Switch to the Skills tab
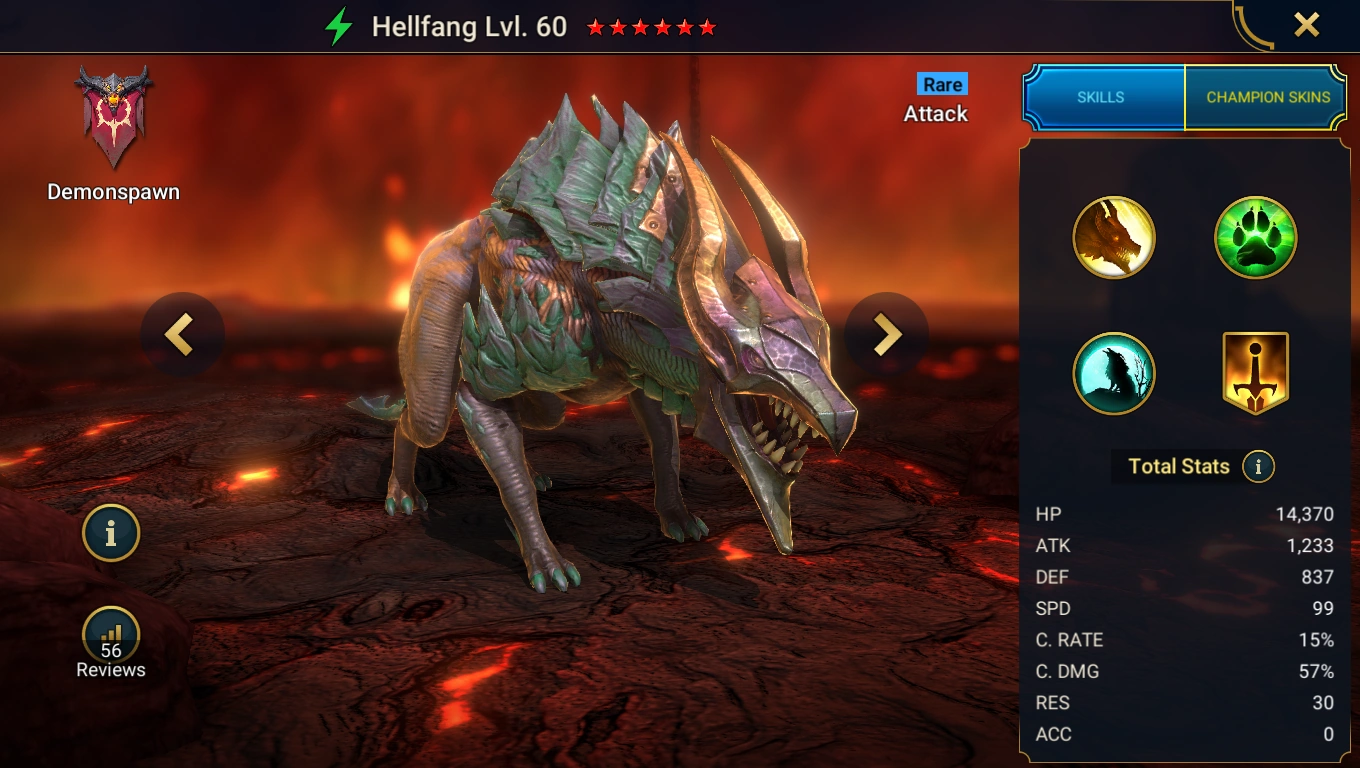Image resolution: width=1360 pixels, height=768 pixels. 1101,97
